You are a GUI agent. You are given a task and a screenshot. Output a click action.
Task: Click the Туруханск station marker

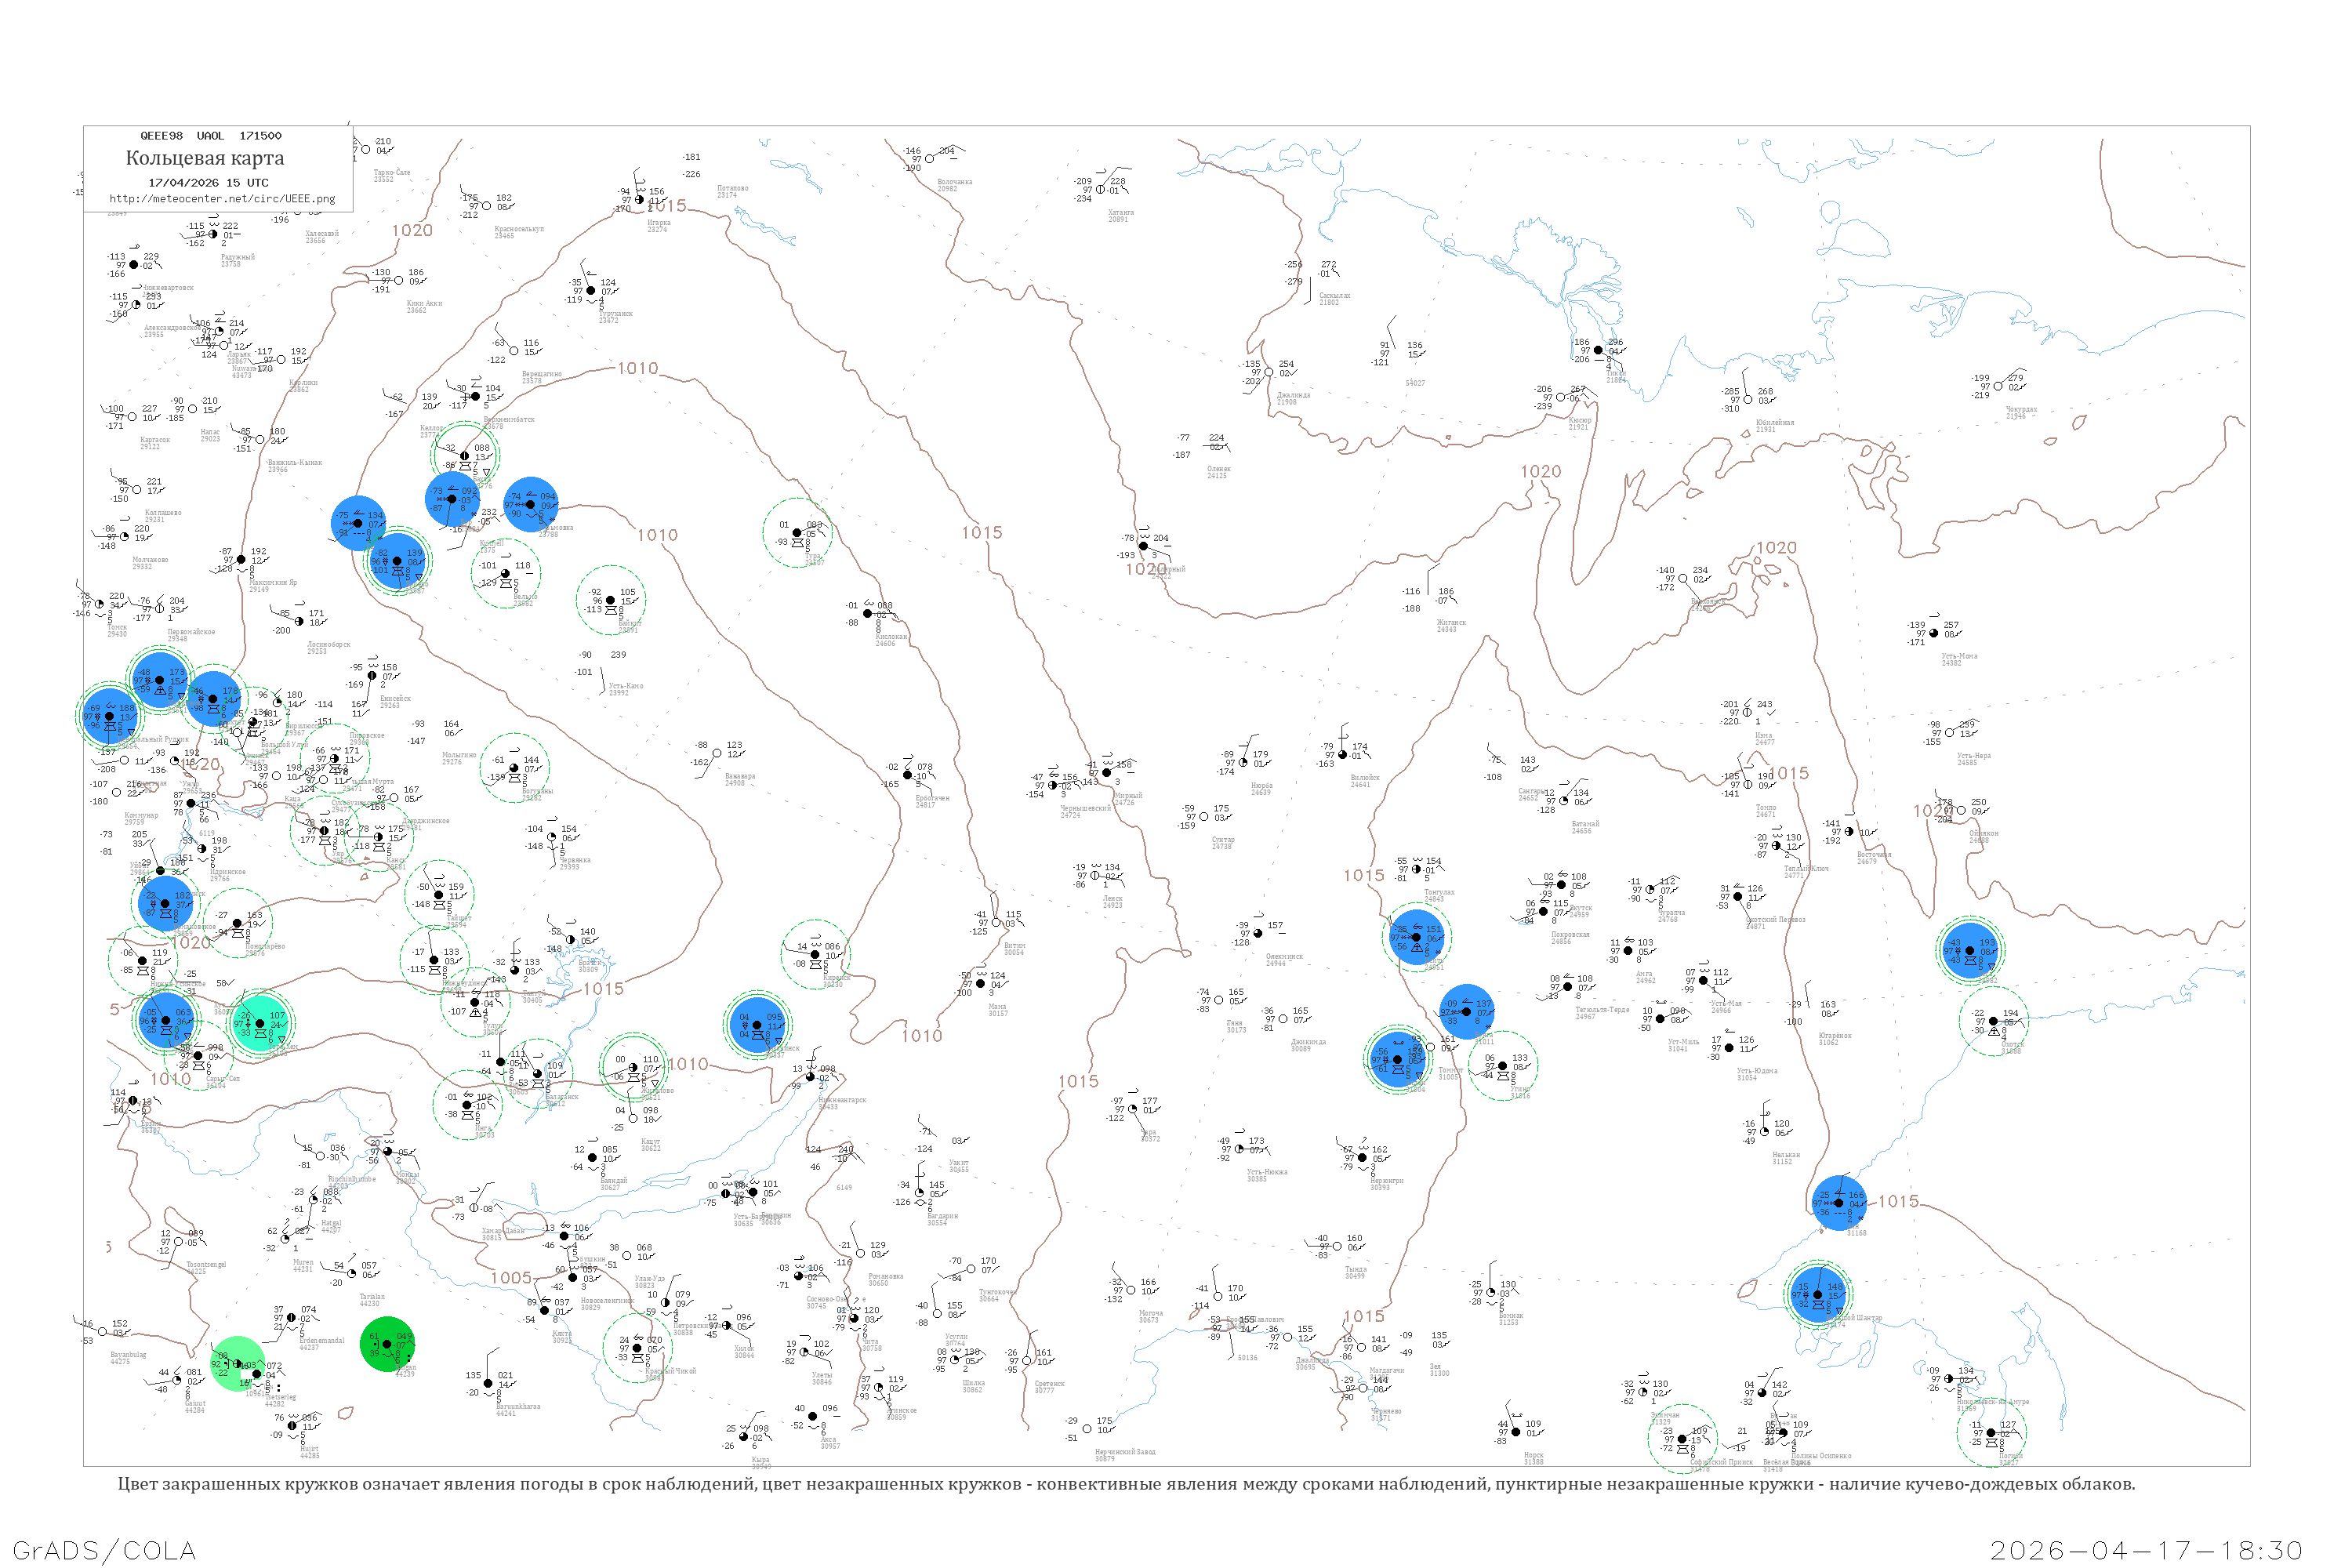click(x=590, y=291)
